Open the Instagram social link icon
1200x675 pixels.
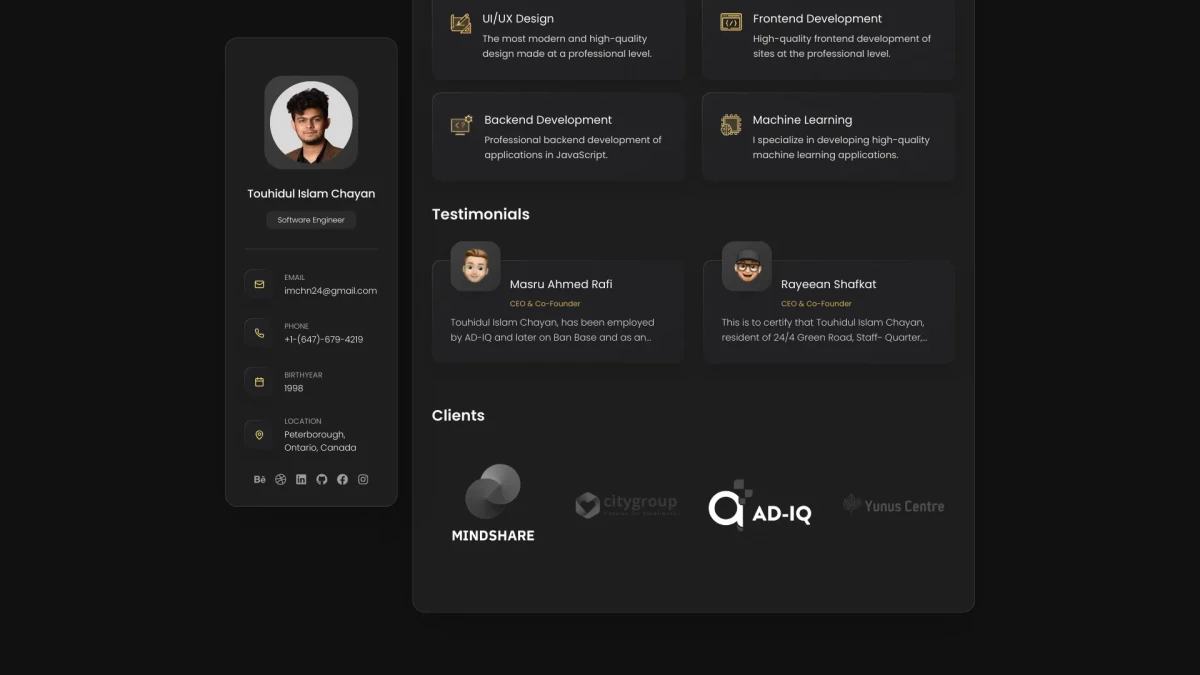(x=363, y=479)
